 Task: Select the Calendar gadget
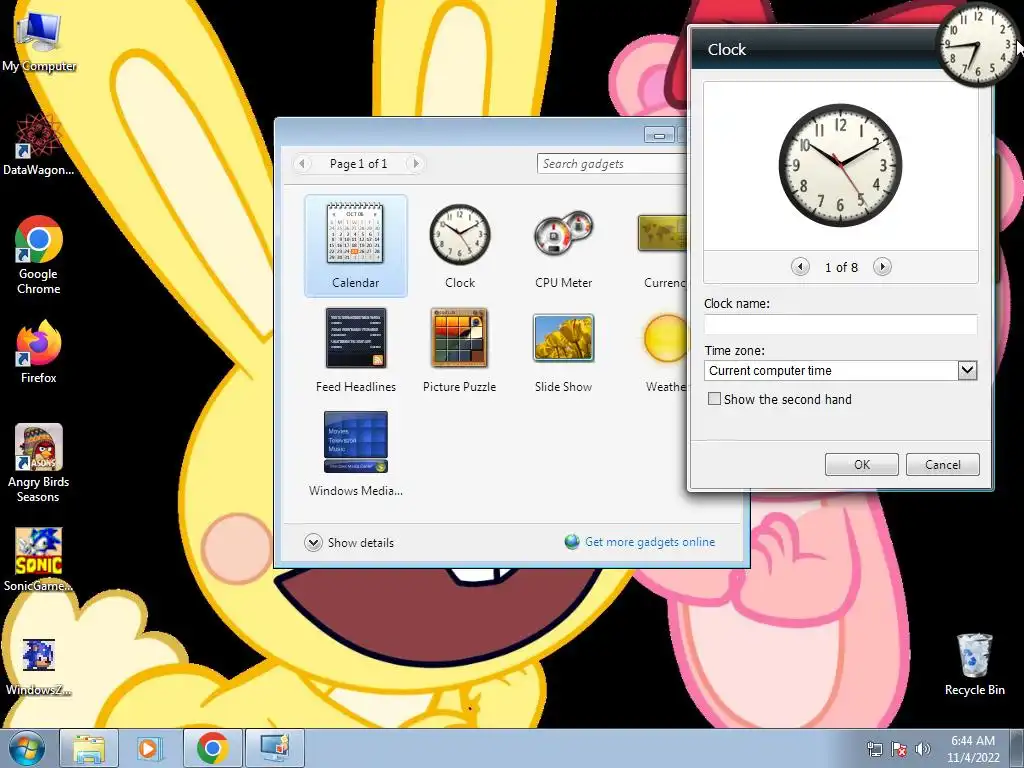[x=355, y=246]
